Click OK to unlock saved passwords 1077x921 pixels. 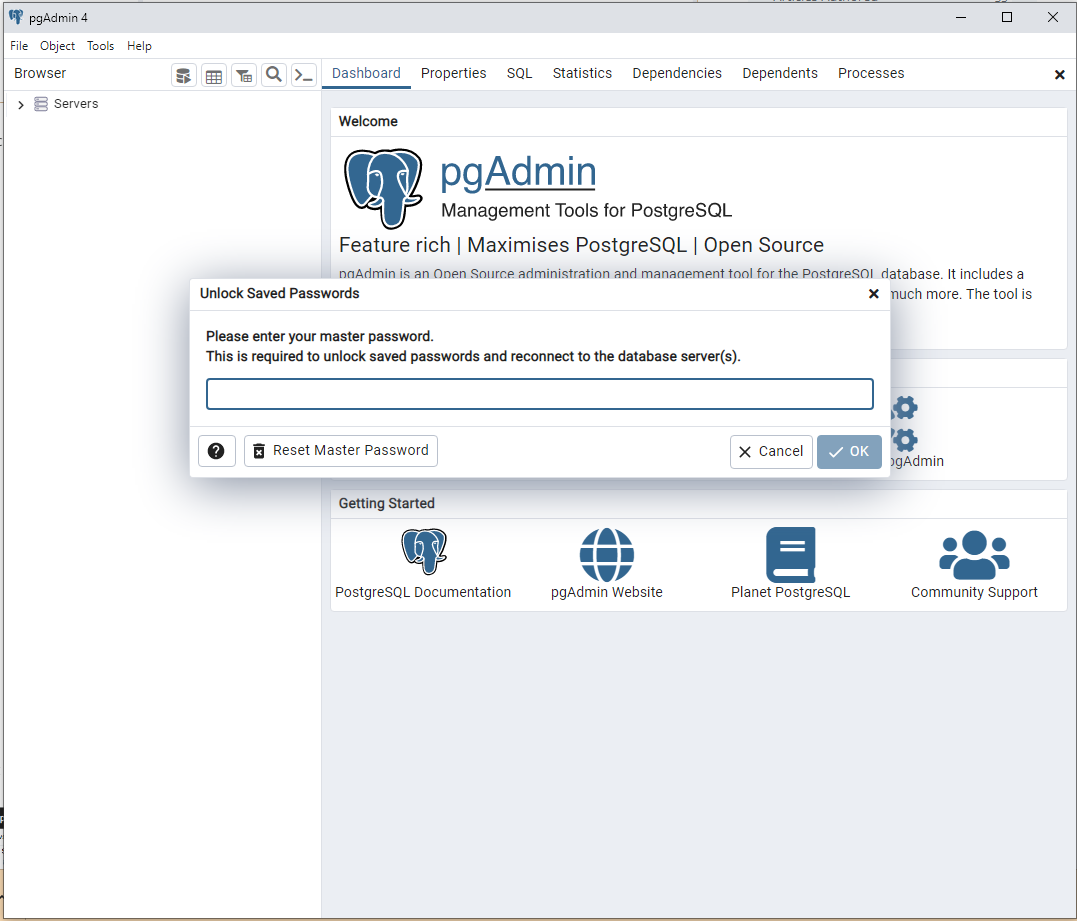(x=849, y=451)
